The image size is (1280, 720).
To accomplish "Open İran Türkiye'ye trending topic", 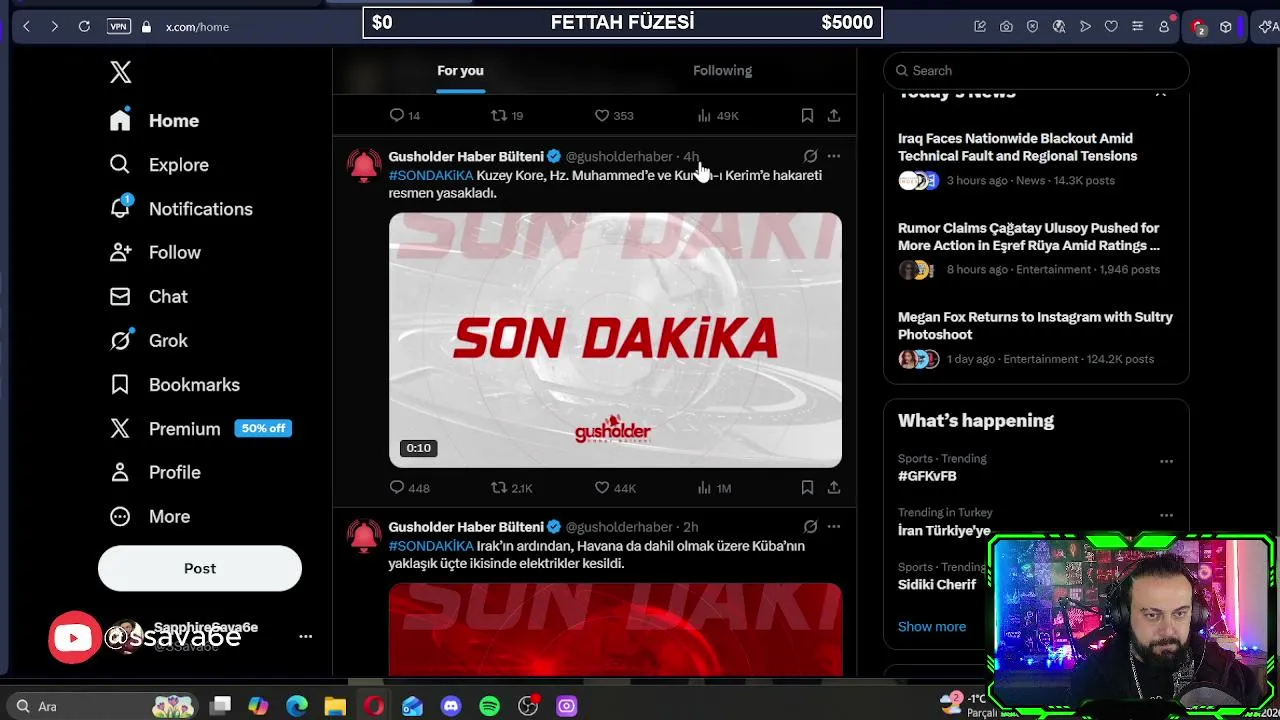I will click(x=944, y=531).
